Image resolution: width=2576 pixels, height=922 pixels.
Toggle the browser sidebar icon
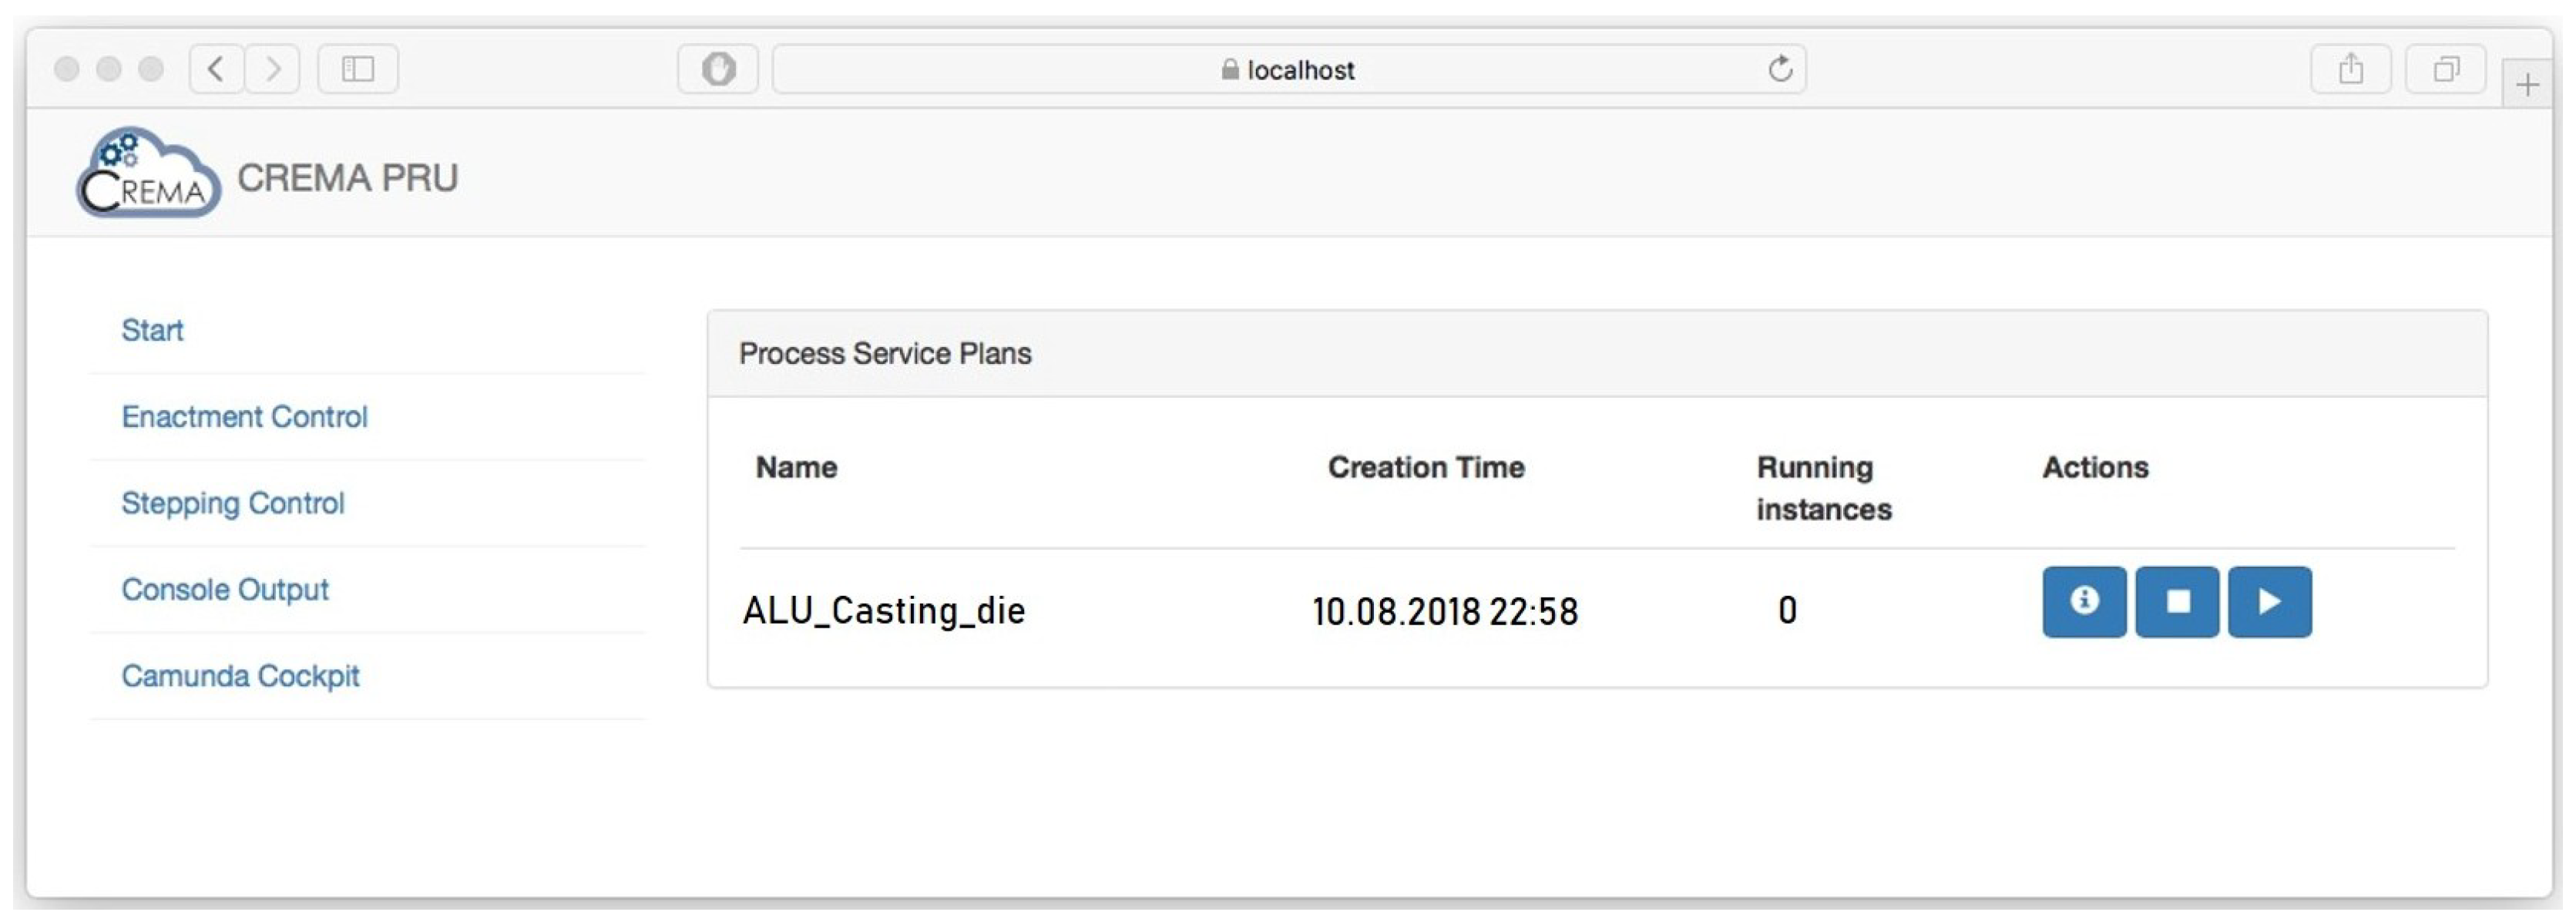[x=357, y=69]
